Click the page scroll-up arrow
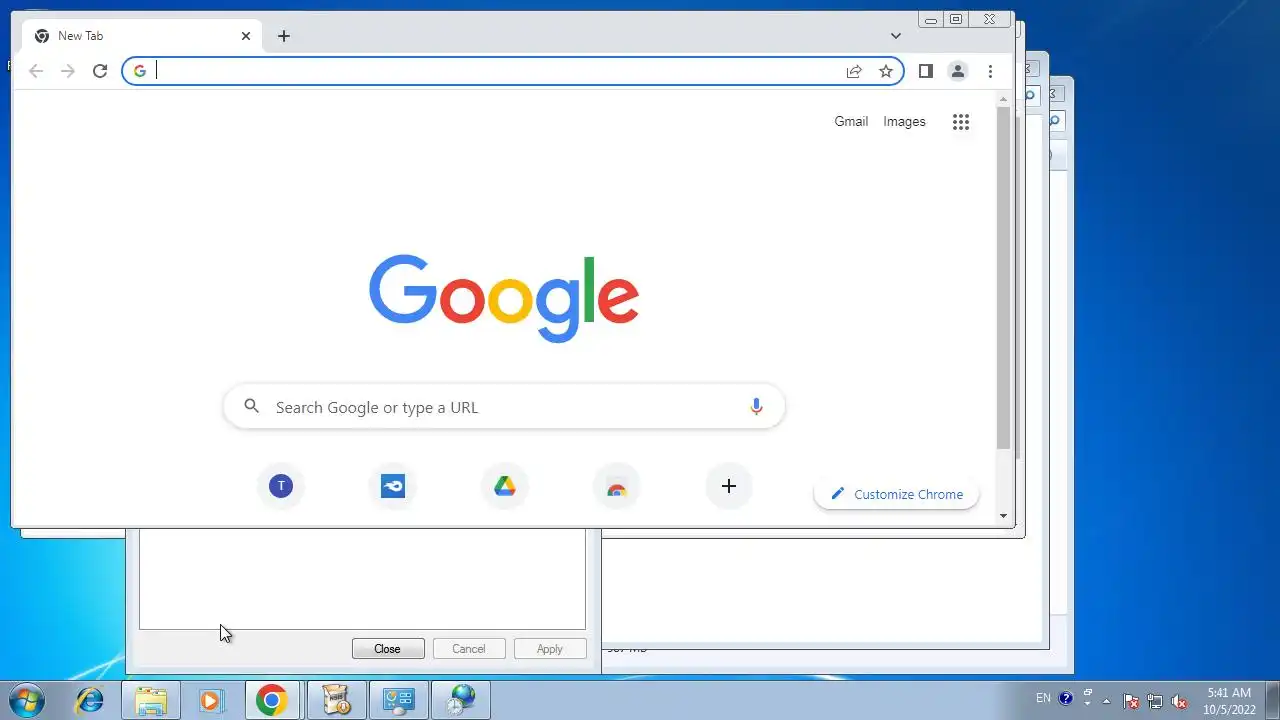Viewport: 1280px width, 720px height. click(1003, 99)
